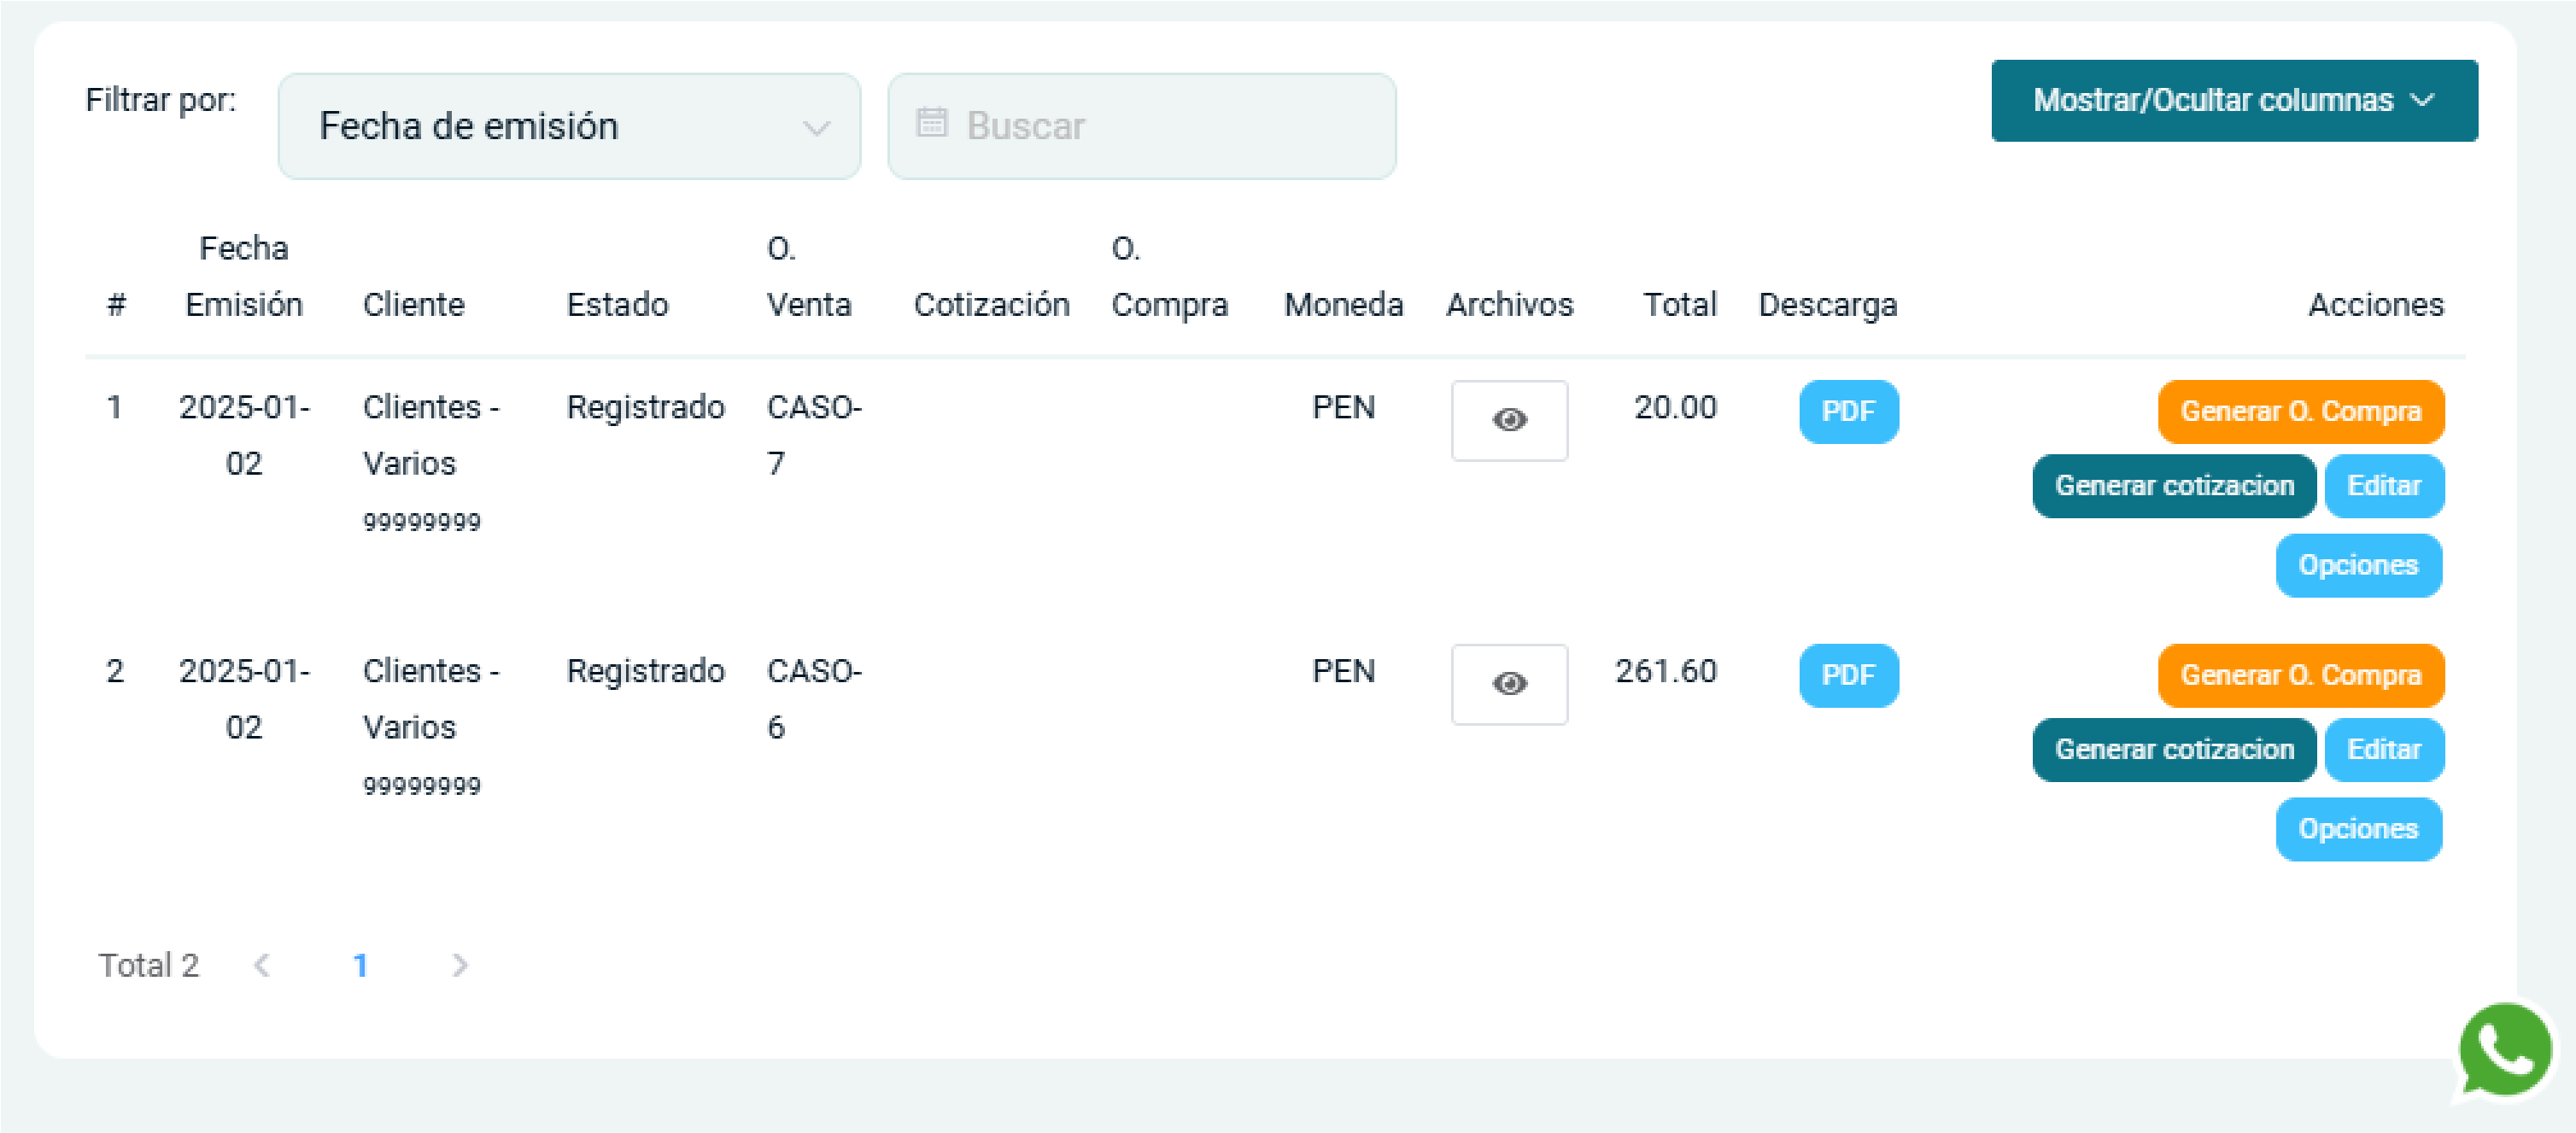Select page 1 in pagination

[x=360, y=965]
